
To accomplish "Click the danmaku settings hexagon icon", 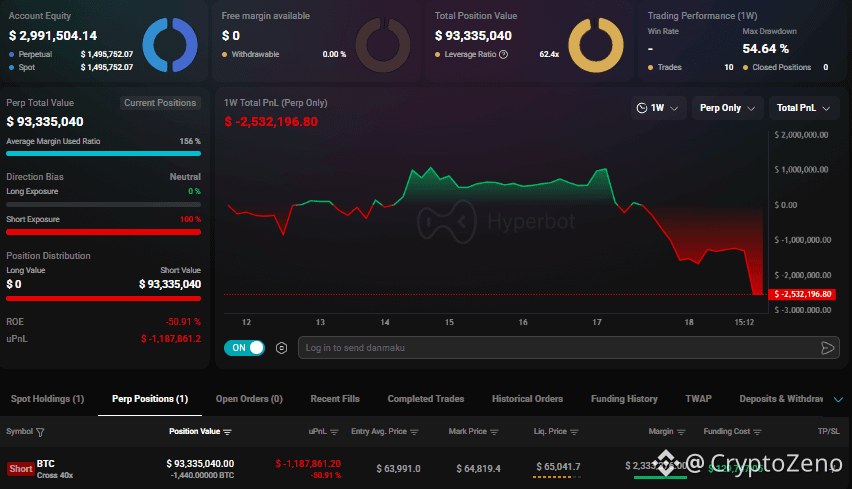I will point(281,348).
